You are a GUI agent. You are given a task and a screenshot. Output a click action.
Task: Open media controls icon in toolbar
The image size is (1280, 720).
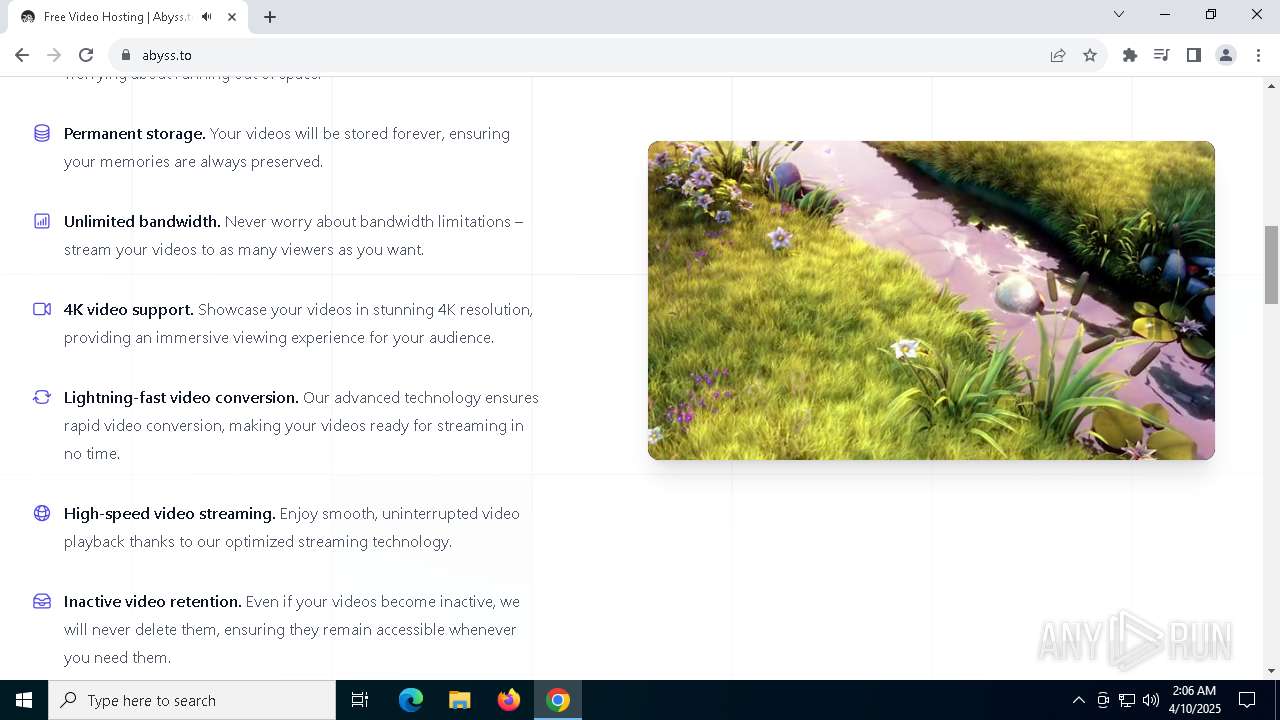1162,55
